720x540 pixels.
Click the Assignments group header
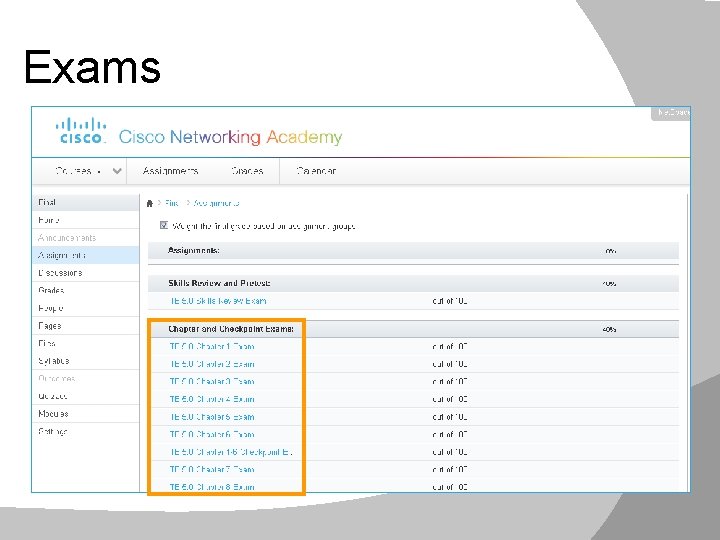coord(413,251)
